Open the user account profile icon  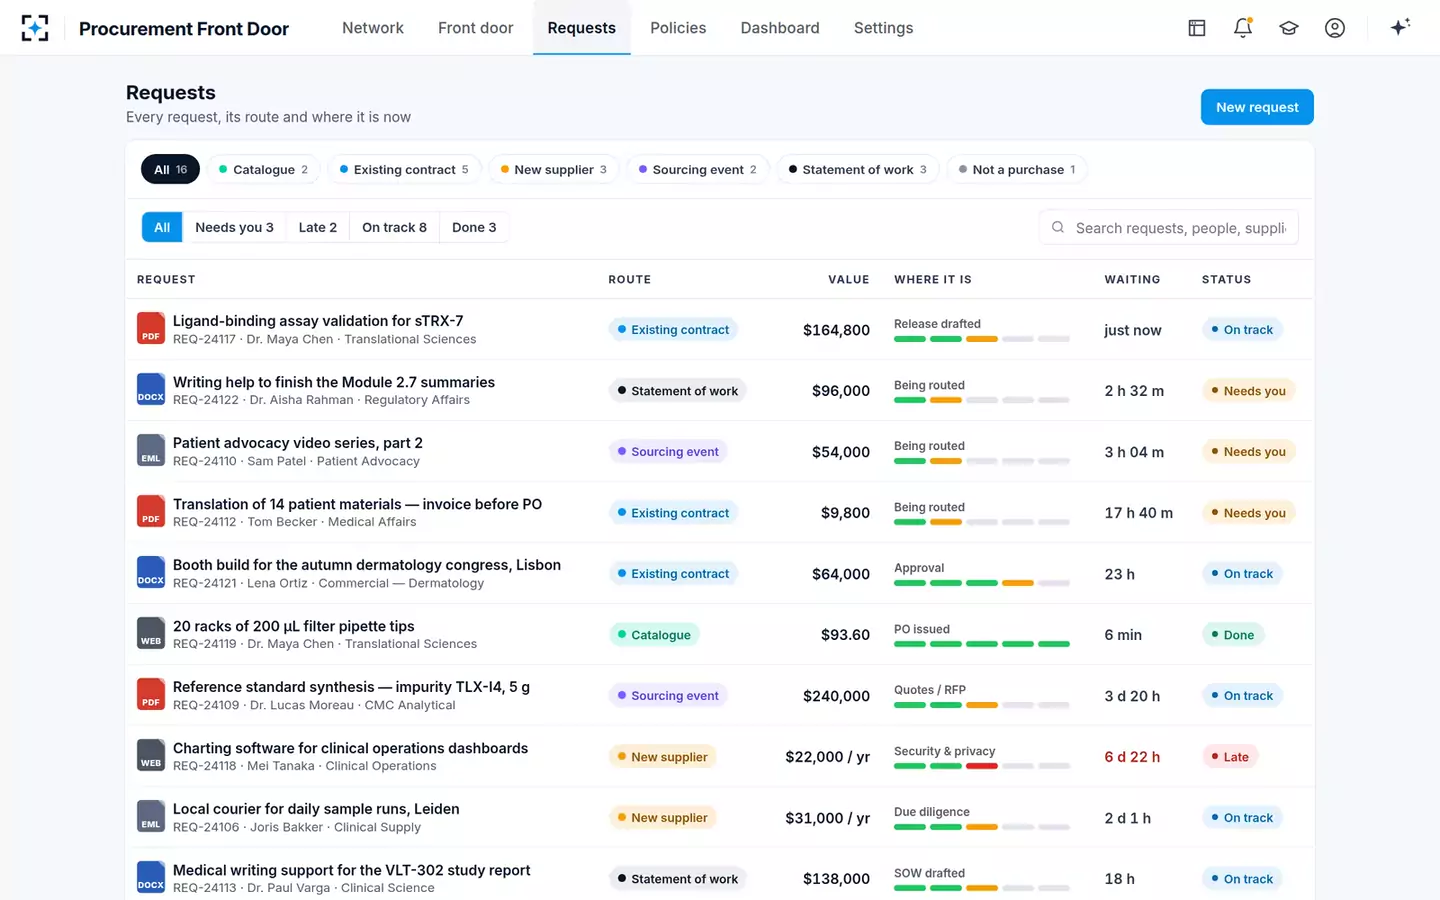[x=1335, y=28]
